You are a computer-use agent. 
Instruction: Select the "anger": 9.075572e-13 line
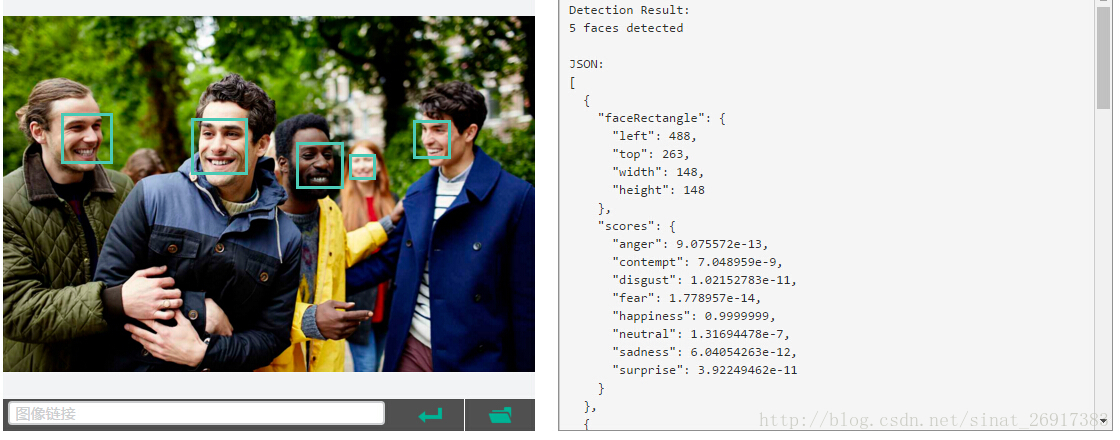[x=690, y=244]
